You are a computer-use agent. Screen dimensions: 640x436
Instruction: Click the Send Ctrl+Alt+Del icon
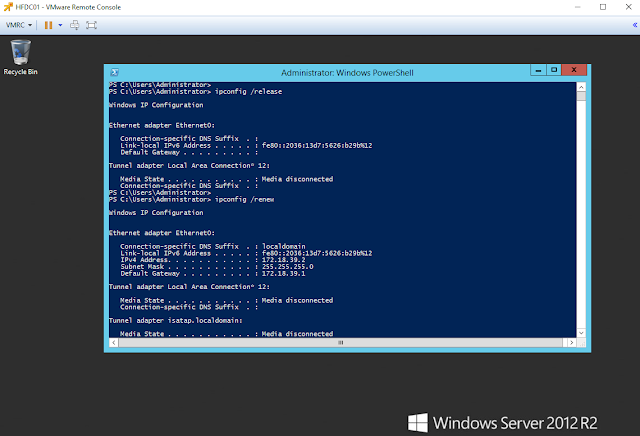tap(74, 25)
